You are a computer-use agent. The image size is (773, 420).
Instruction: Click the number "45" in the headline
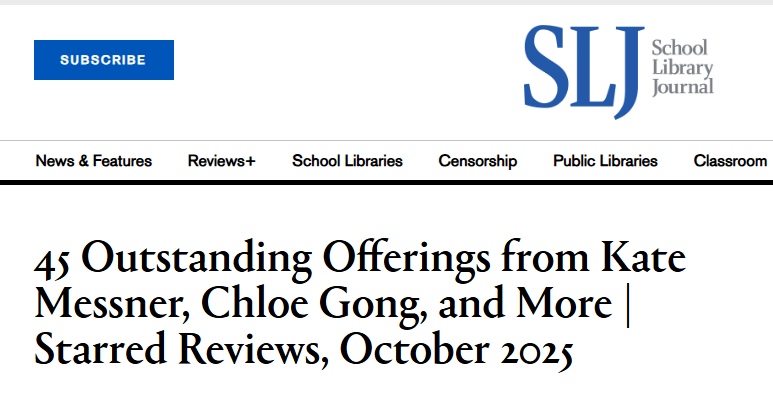(x=52, y=259)
